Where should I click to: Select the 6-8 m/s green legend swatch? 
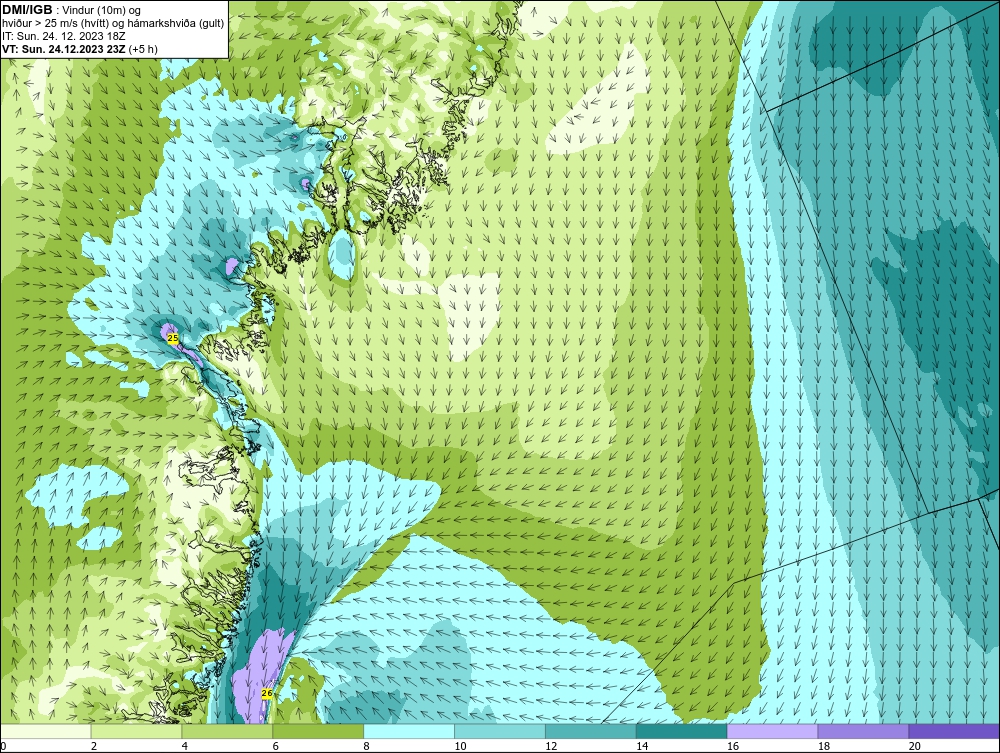(318, 731)
